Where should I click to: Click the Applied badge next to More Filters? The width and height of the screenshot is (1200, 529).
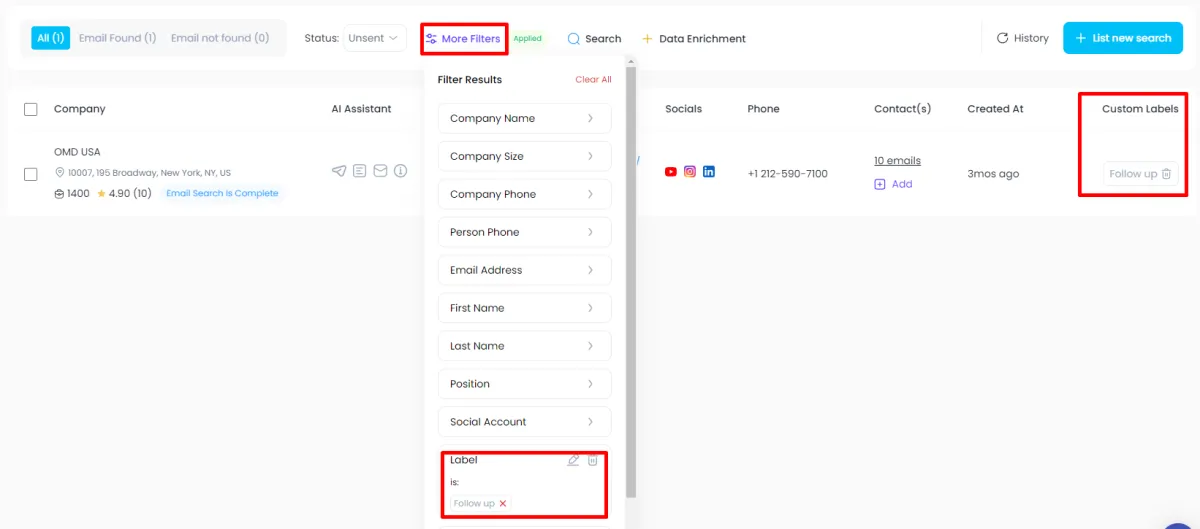527,39
